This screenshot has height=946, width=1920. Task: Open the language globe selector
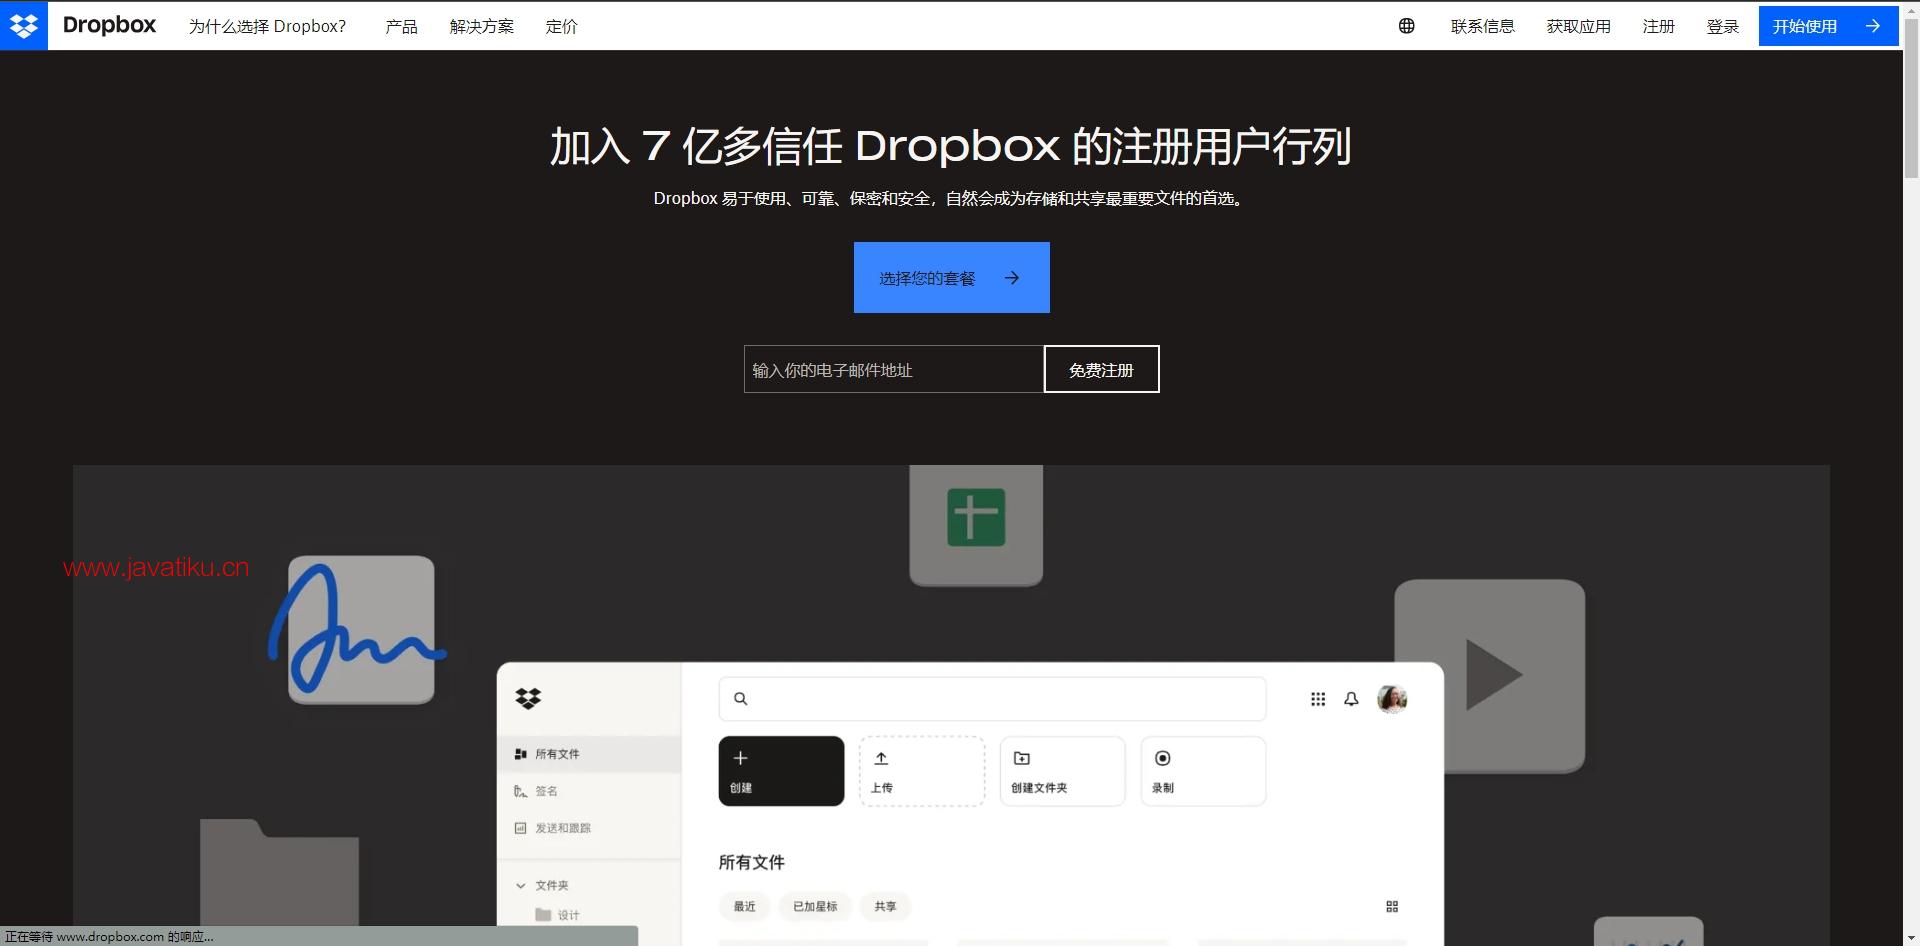pos(1406,26)
